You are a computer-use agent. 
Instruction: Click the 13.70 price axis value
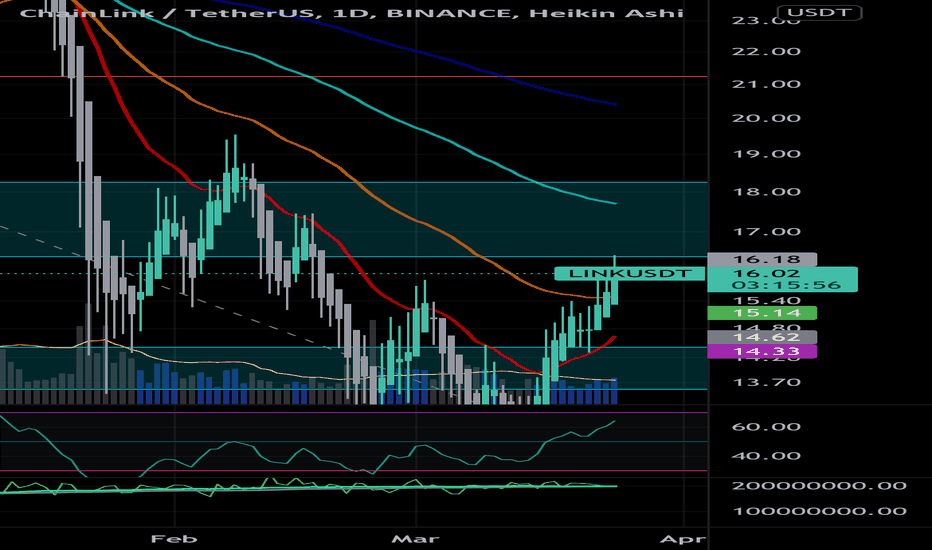click(766, 382)
